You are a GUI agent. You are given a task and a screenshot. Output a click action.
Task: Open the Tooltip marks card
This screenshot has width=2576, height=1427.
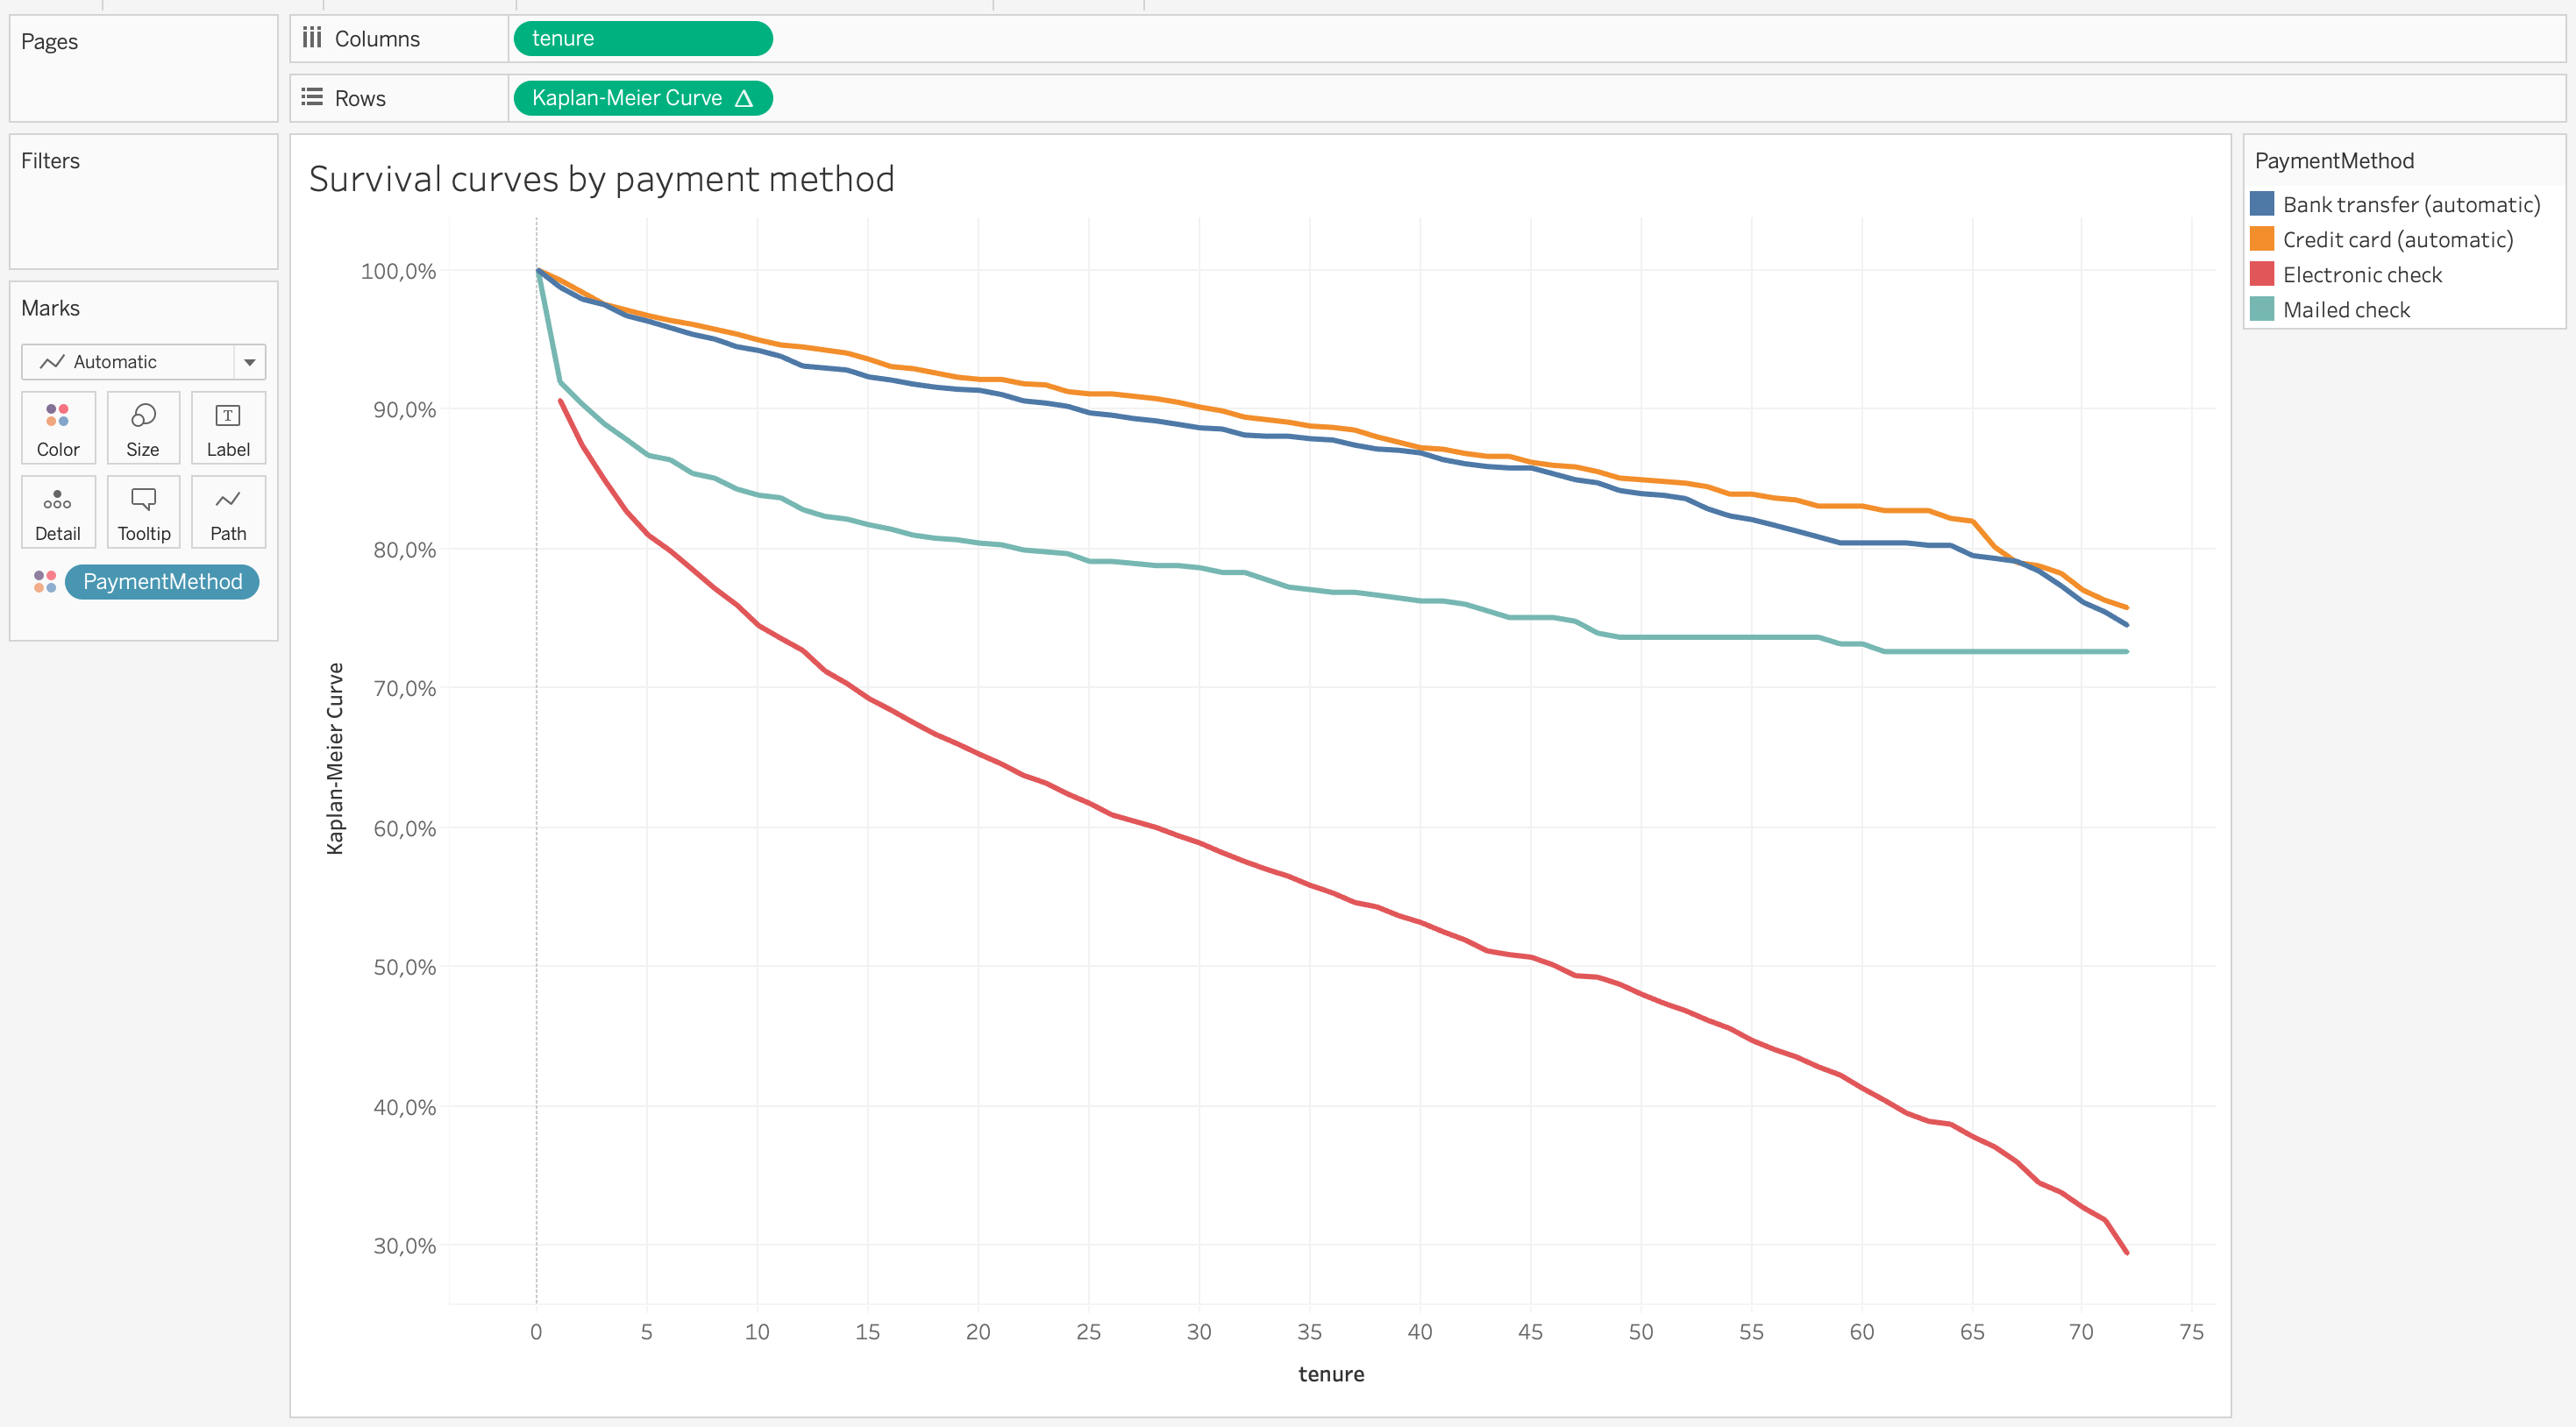(143, 512)
